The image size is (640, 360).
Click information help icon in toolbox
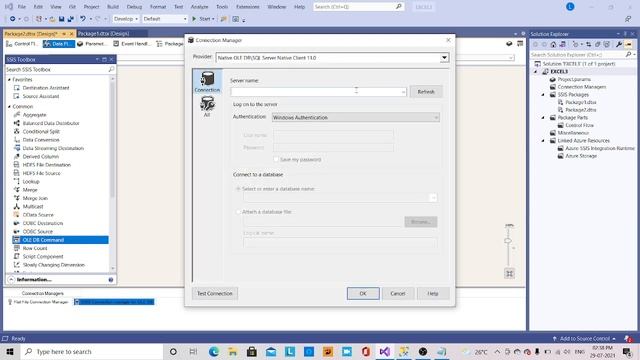point(111,280)
